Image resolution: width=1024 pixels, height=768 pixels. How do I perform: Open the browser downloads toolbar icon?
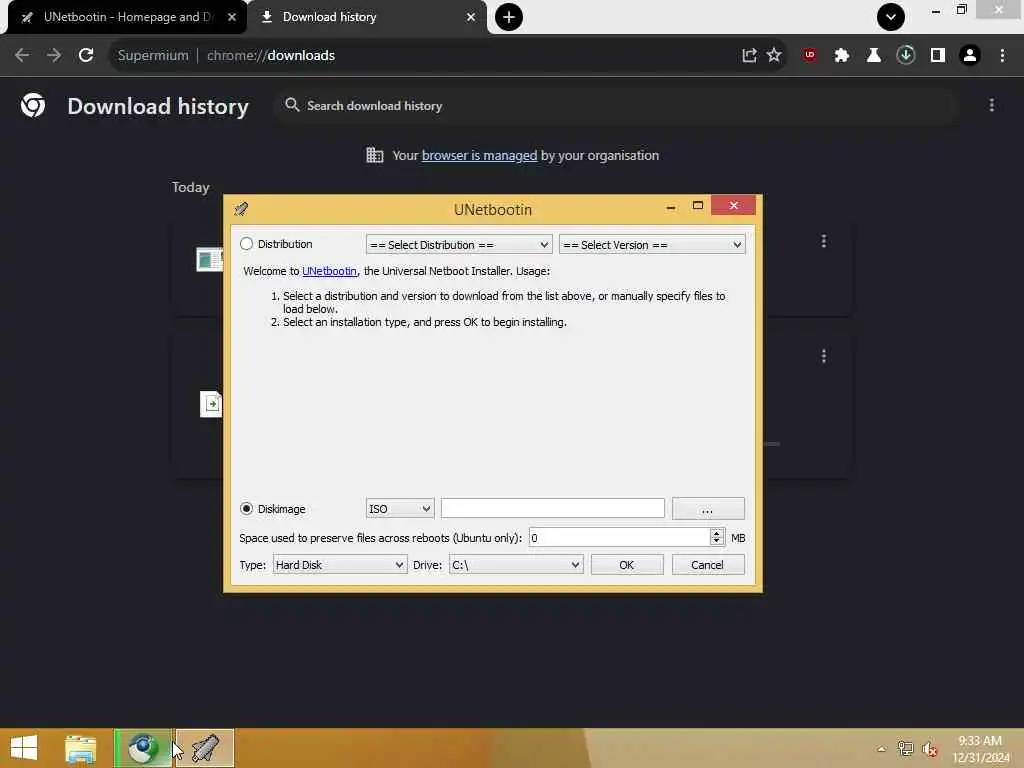[x=906, y=56]
